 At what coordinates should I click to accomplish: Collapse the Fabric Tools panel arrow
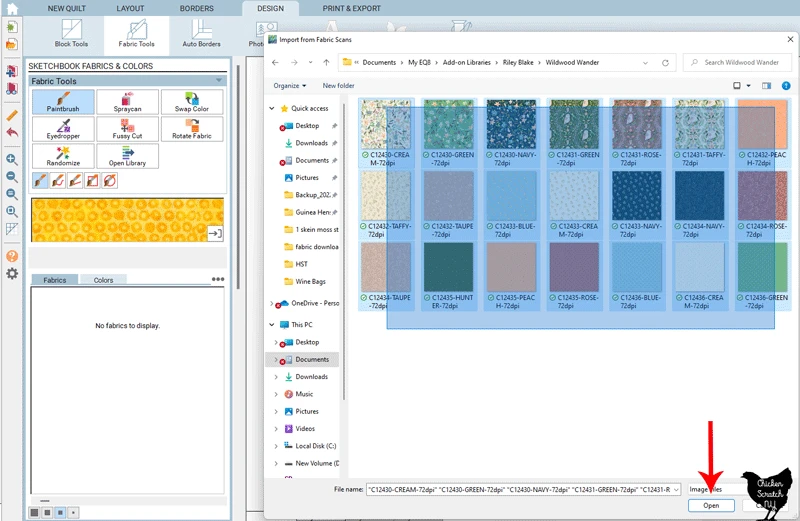click(219, 81)
